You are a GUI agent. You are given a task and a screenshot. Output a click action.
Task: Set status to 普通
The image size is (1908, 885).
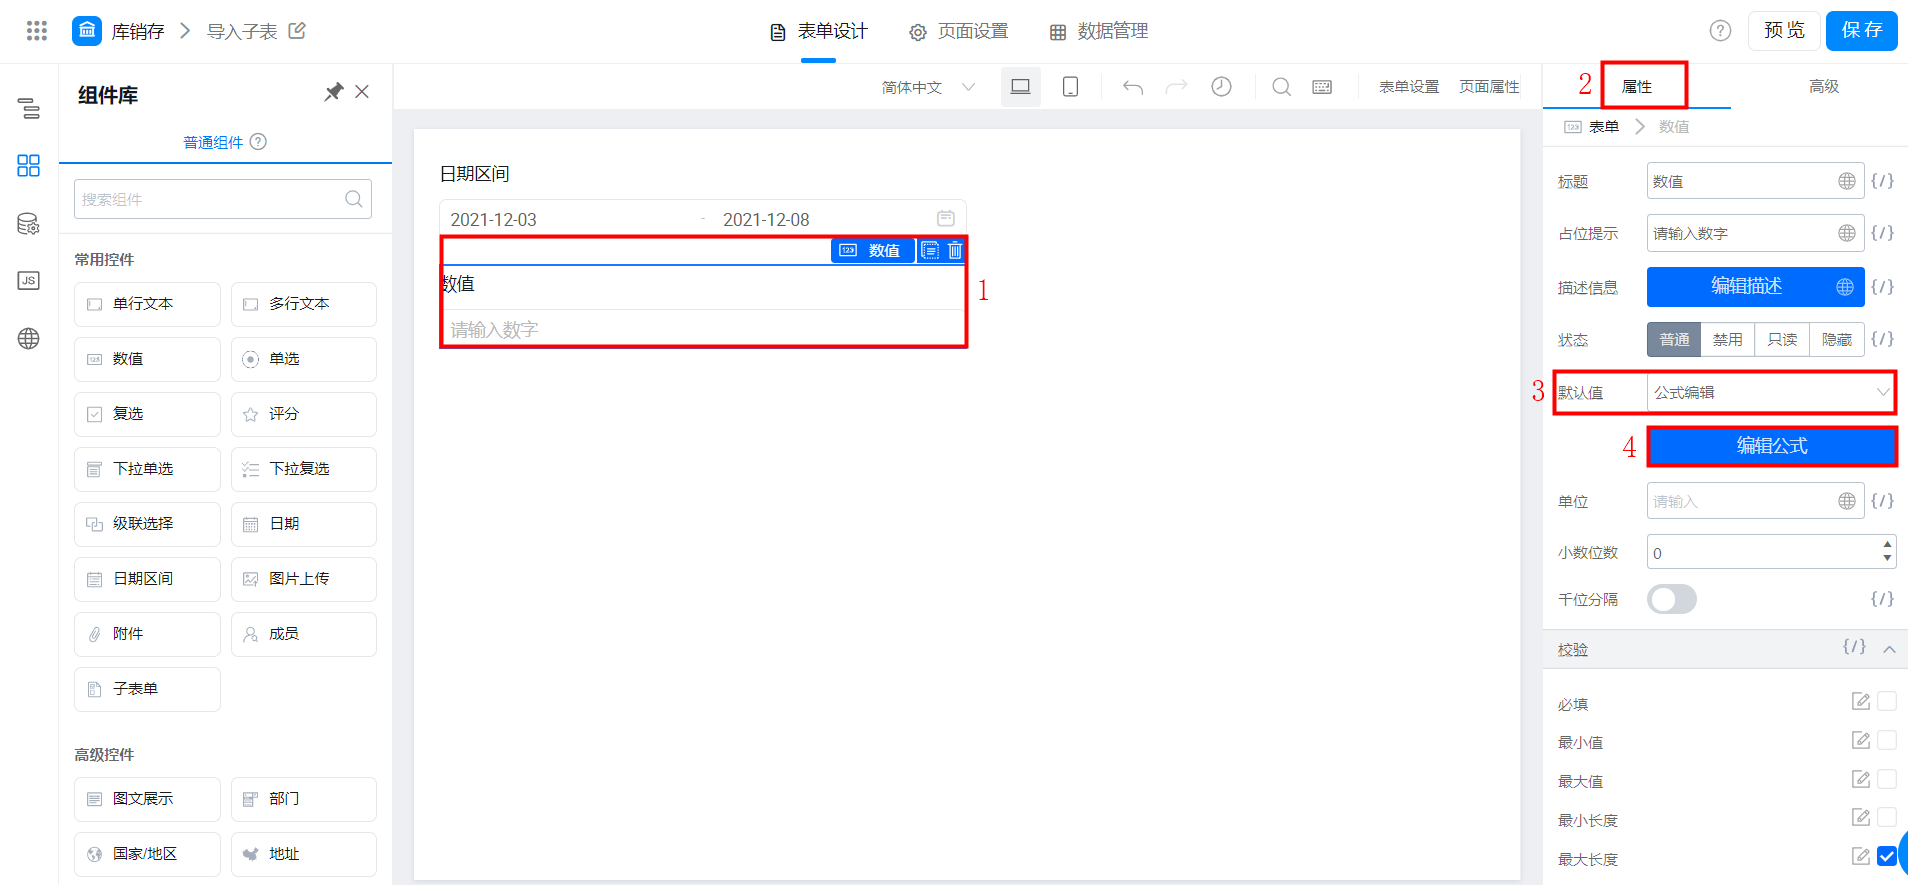1674,340
